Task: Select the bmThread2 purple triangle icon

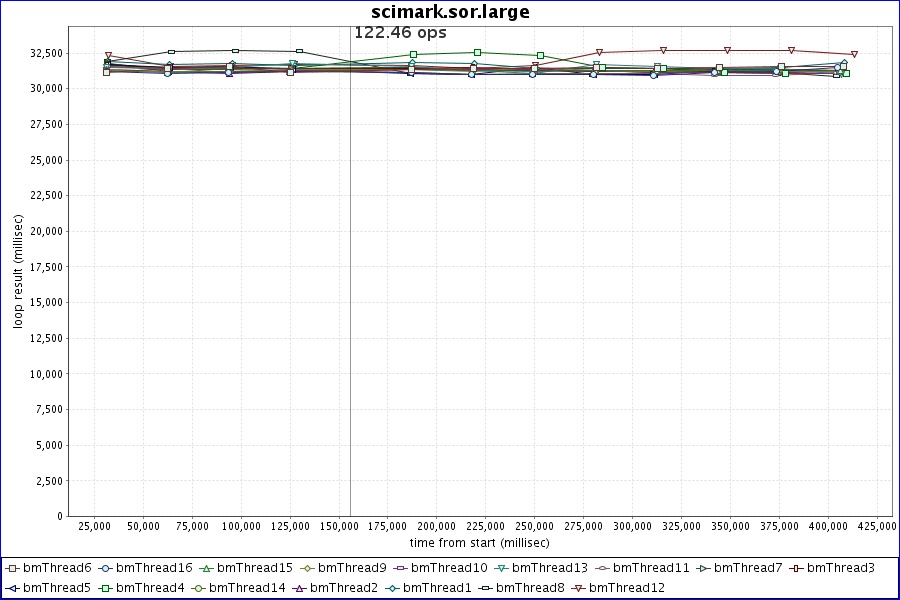Action: pyautogui.click(x=299, y=588)
